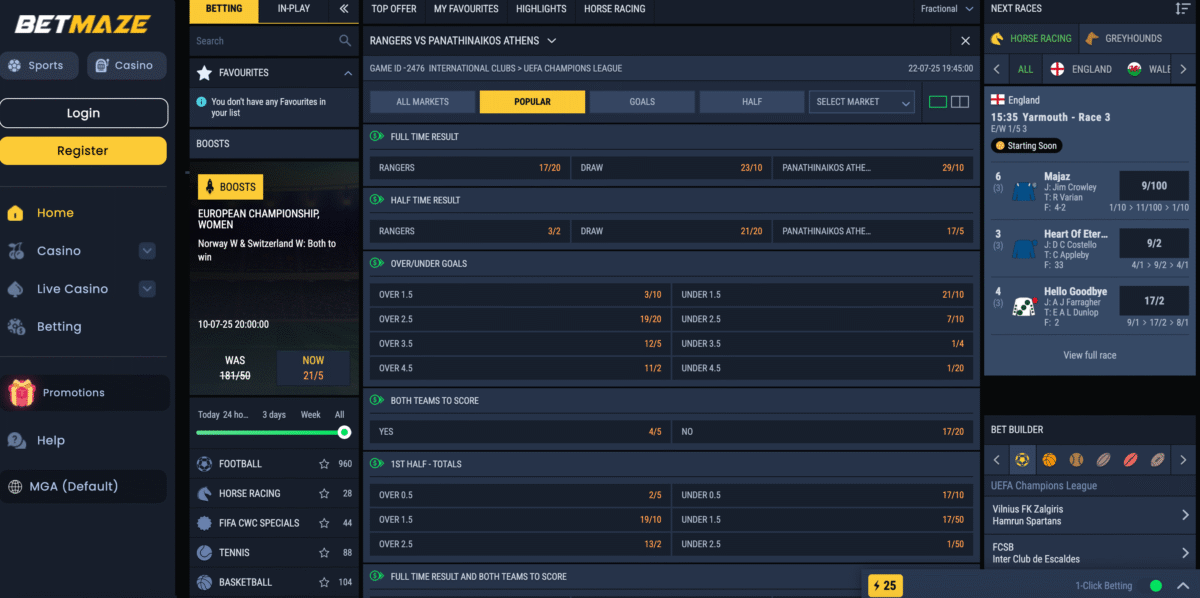Bet on Over 2.5 goals 19/20
1200x598 pixels.
tap(519, 319)
